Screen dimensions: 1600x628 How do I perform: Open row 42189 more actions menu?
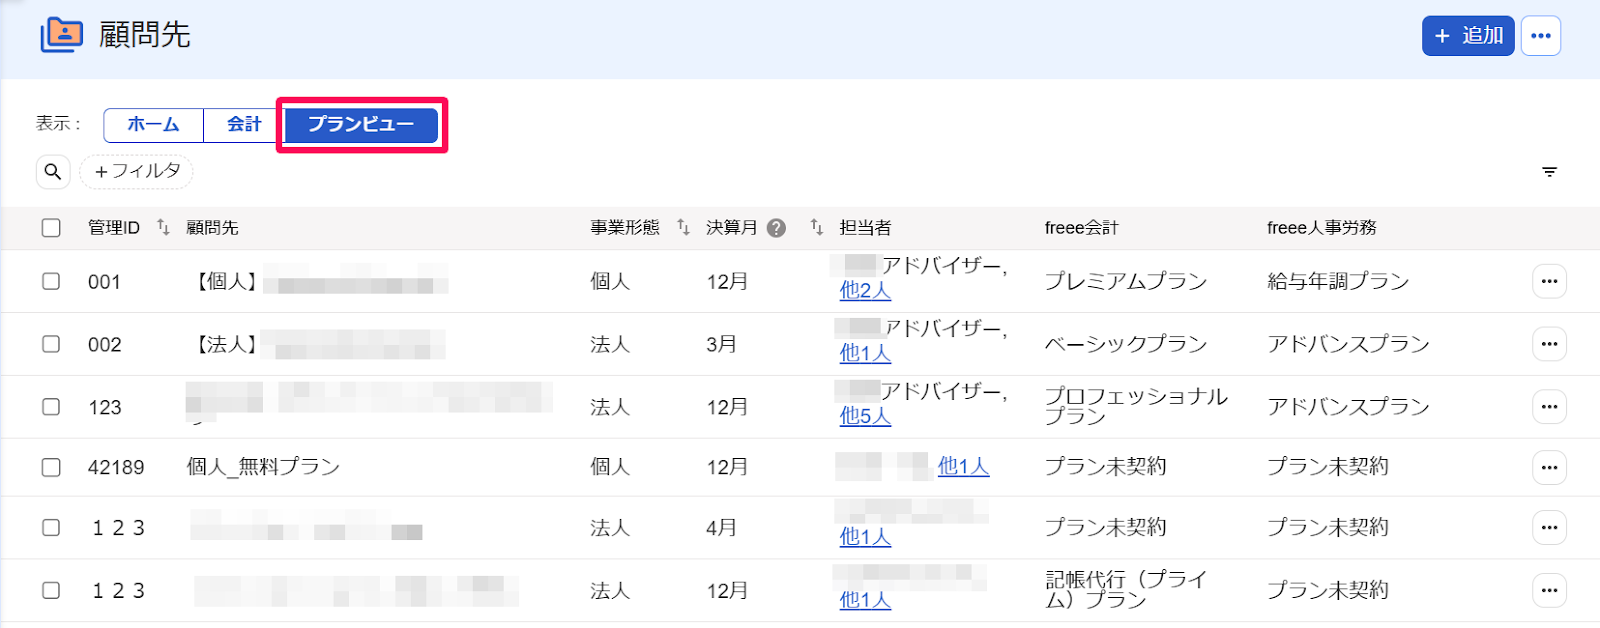pyautogui.click(x=1549, y=467)
